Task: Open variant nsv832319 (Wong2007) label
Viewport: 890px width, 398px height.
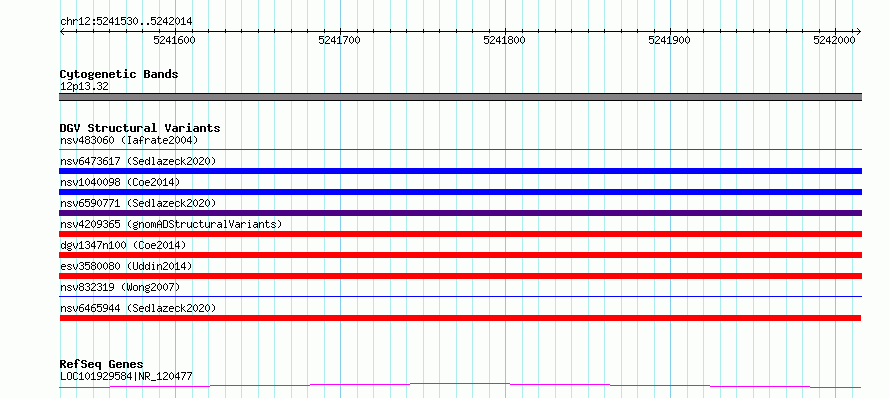Action: [x=120, y=287]
